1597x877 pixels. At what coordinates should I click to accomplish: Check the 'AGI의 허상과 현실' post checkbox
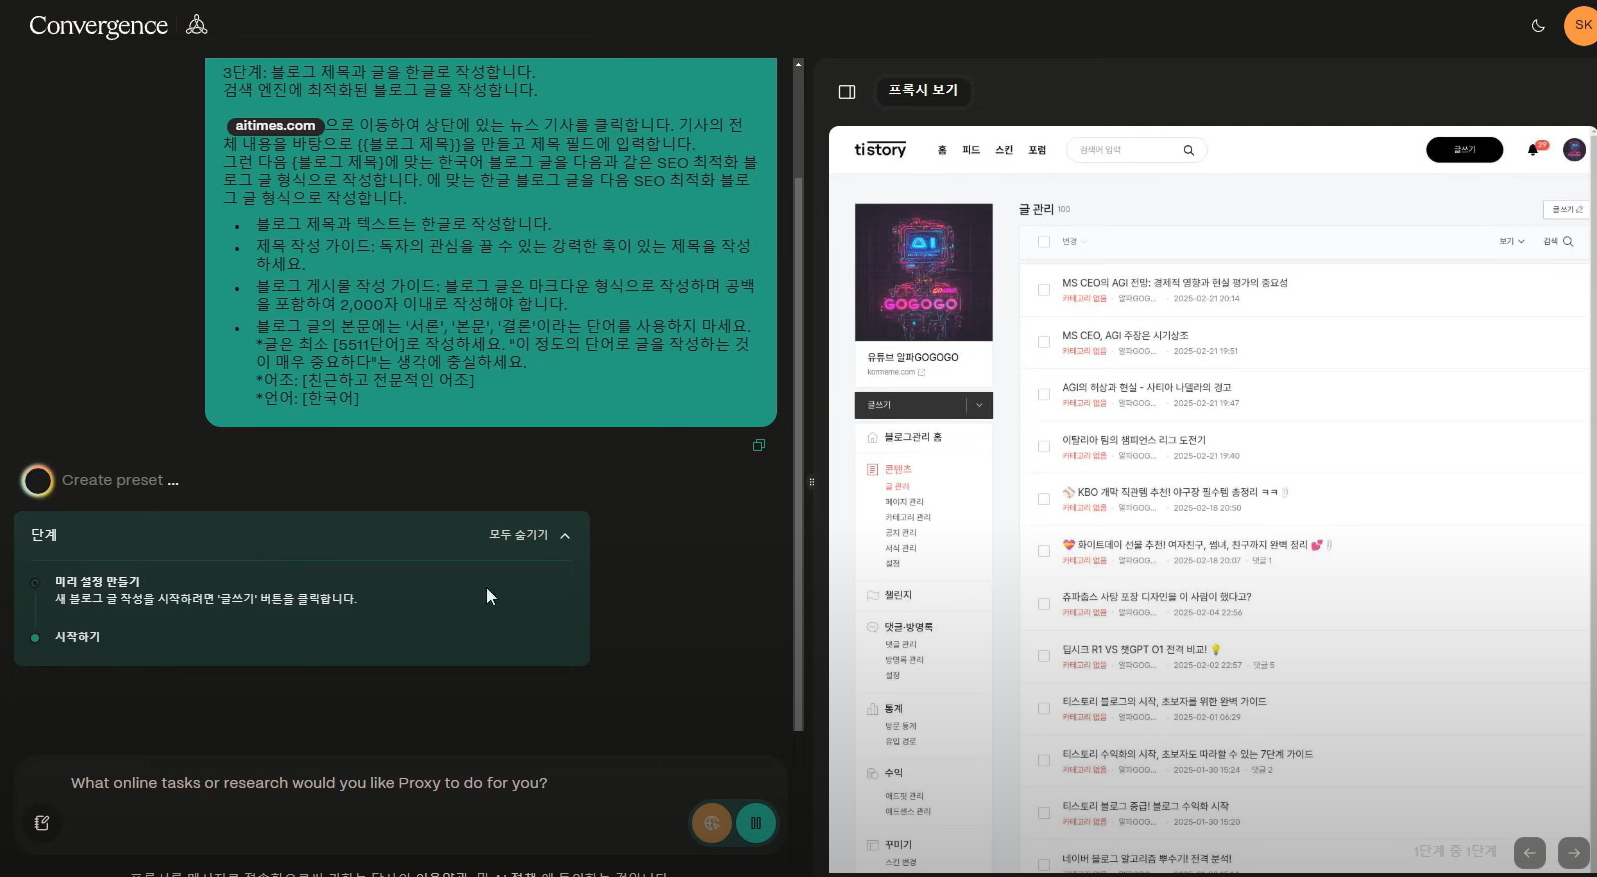[1044, 394]
